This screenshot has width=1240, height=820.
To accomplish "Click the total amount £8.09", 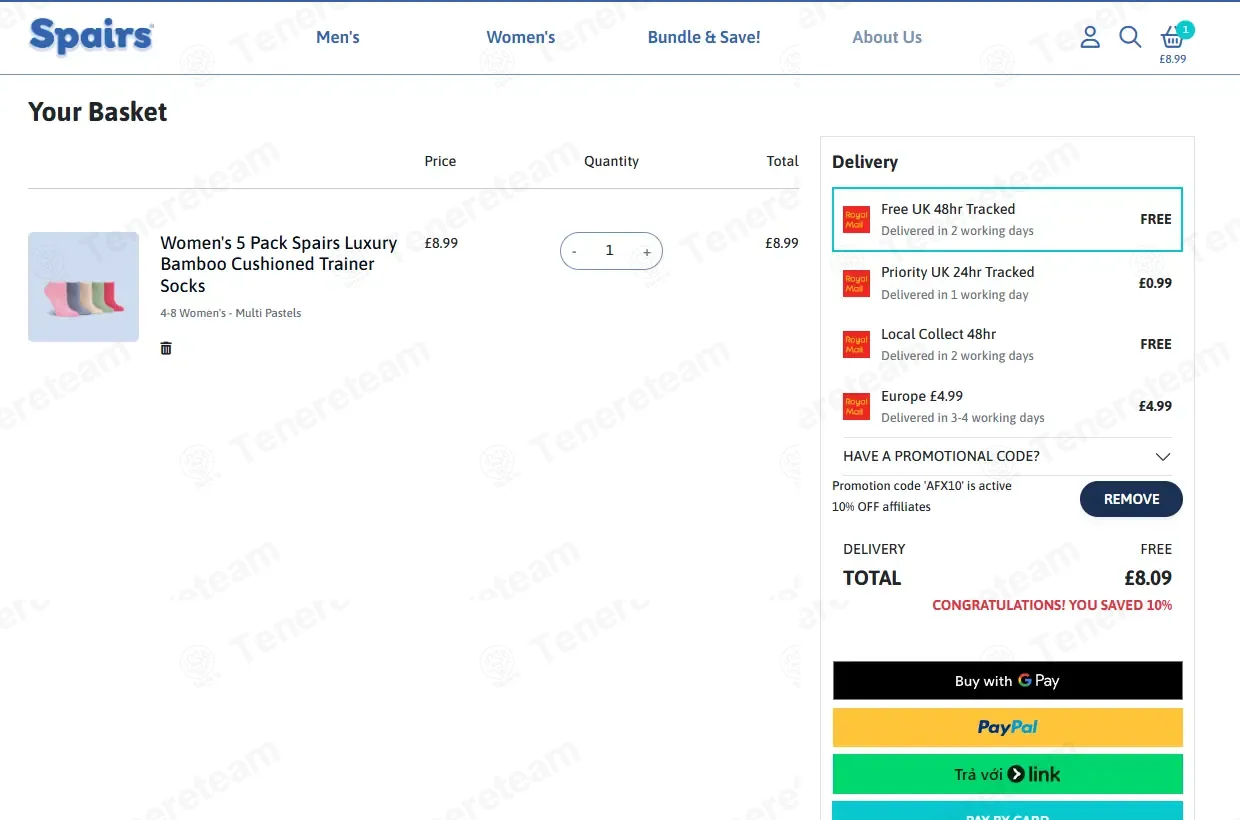I will point(1148,578).
